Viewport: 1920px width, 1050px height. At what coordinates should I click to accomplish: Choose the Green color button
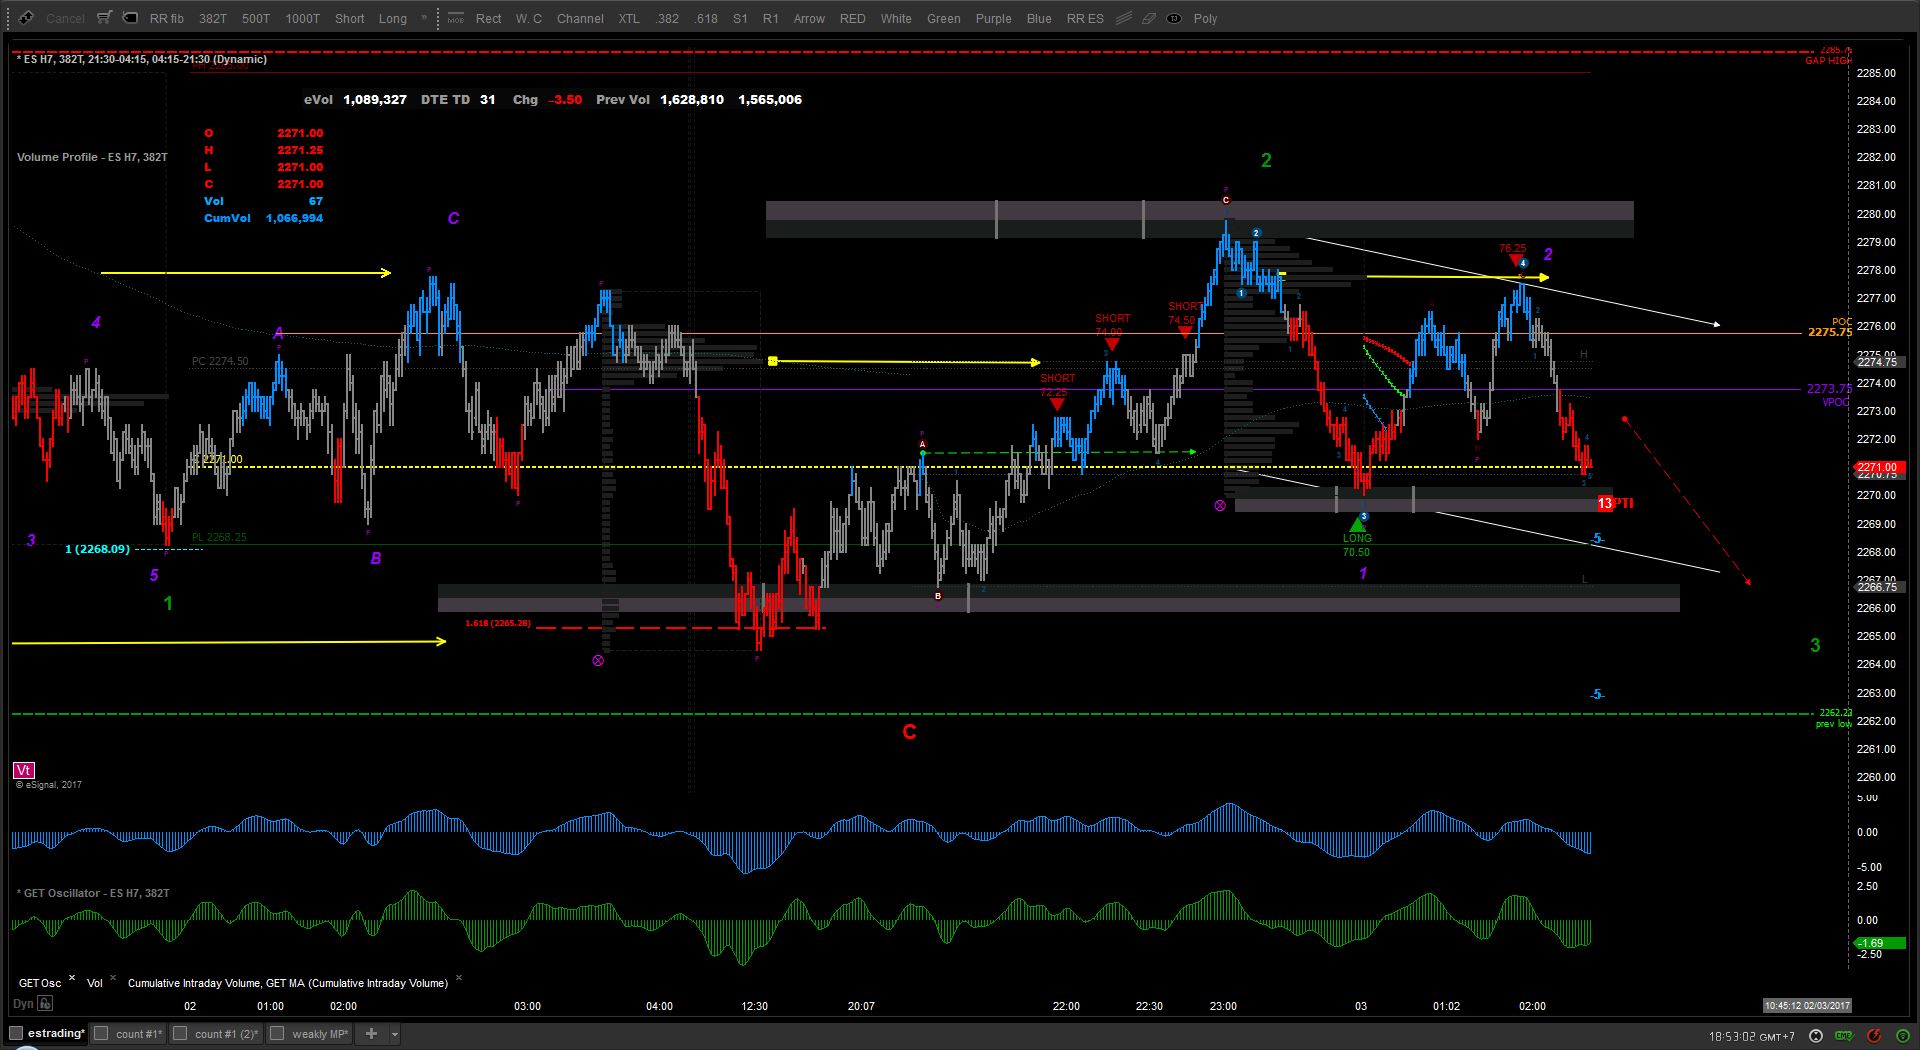tap(943, 19)
